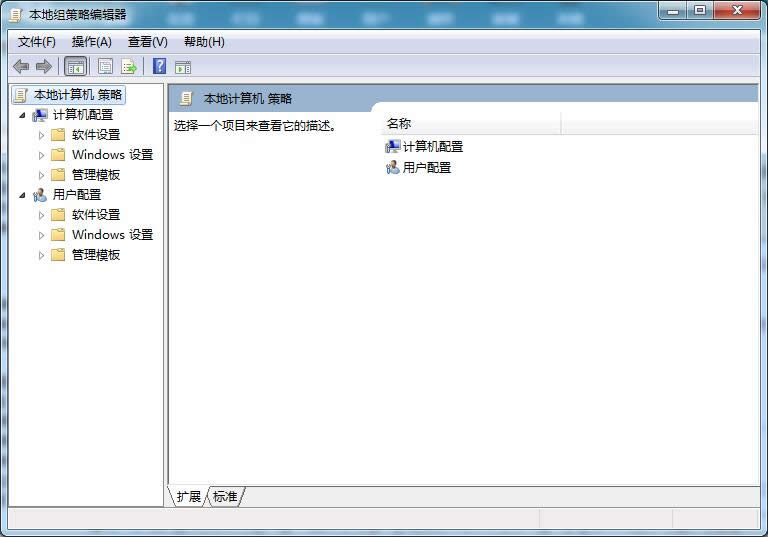The image size is (768, 537).
Task: Click the Export List toolbar icon
Action: [x=129, y=66]
